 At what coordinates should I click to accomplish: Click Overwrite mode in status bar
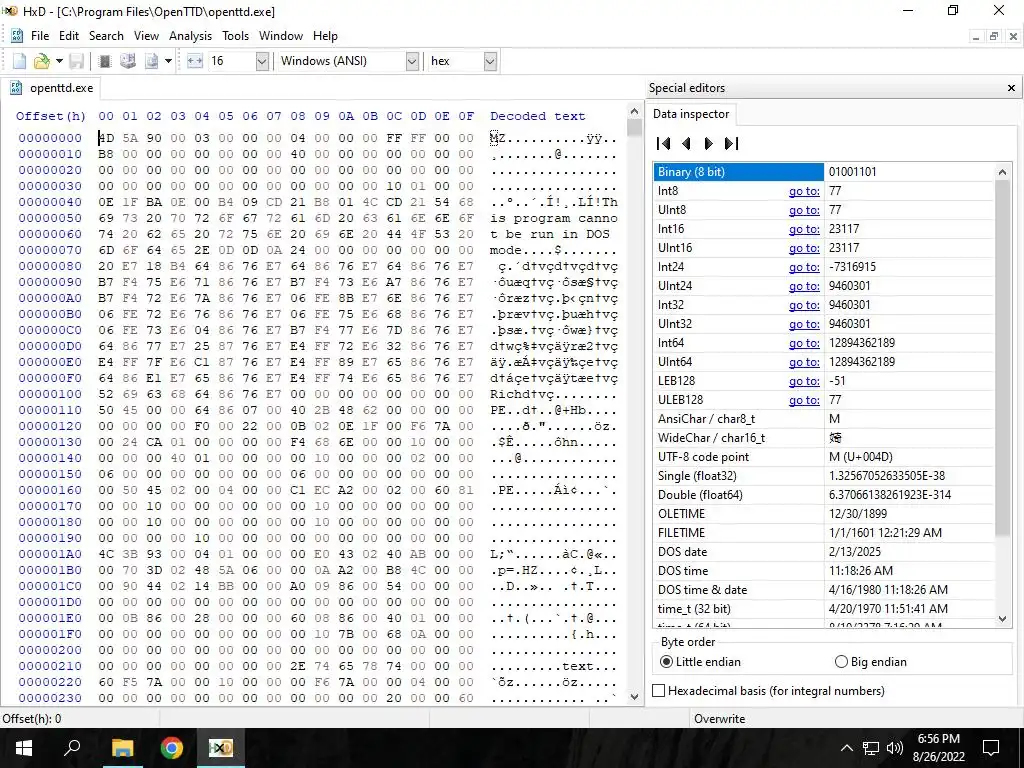point(719,718)
